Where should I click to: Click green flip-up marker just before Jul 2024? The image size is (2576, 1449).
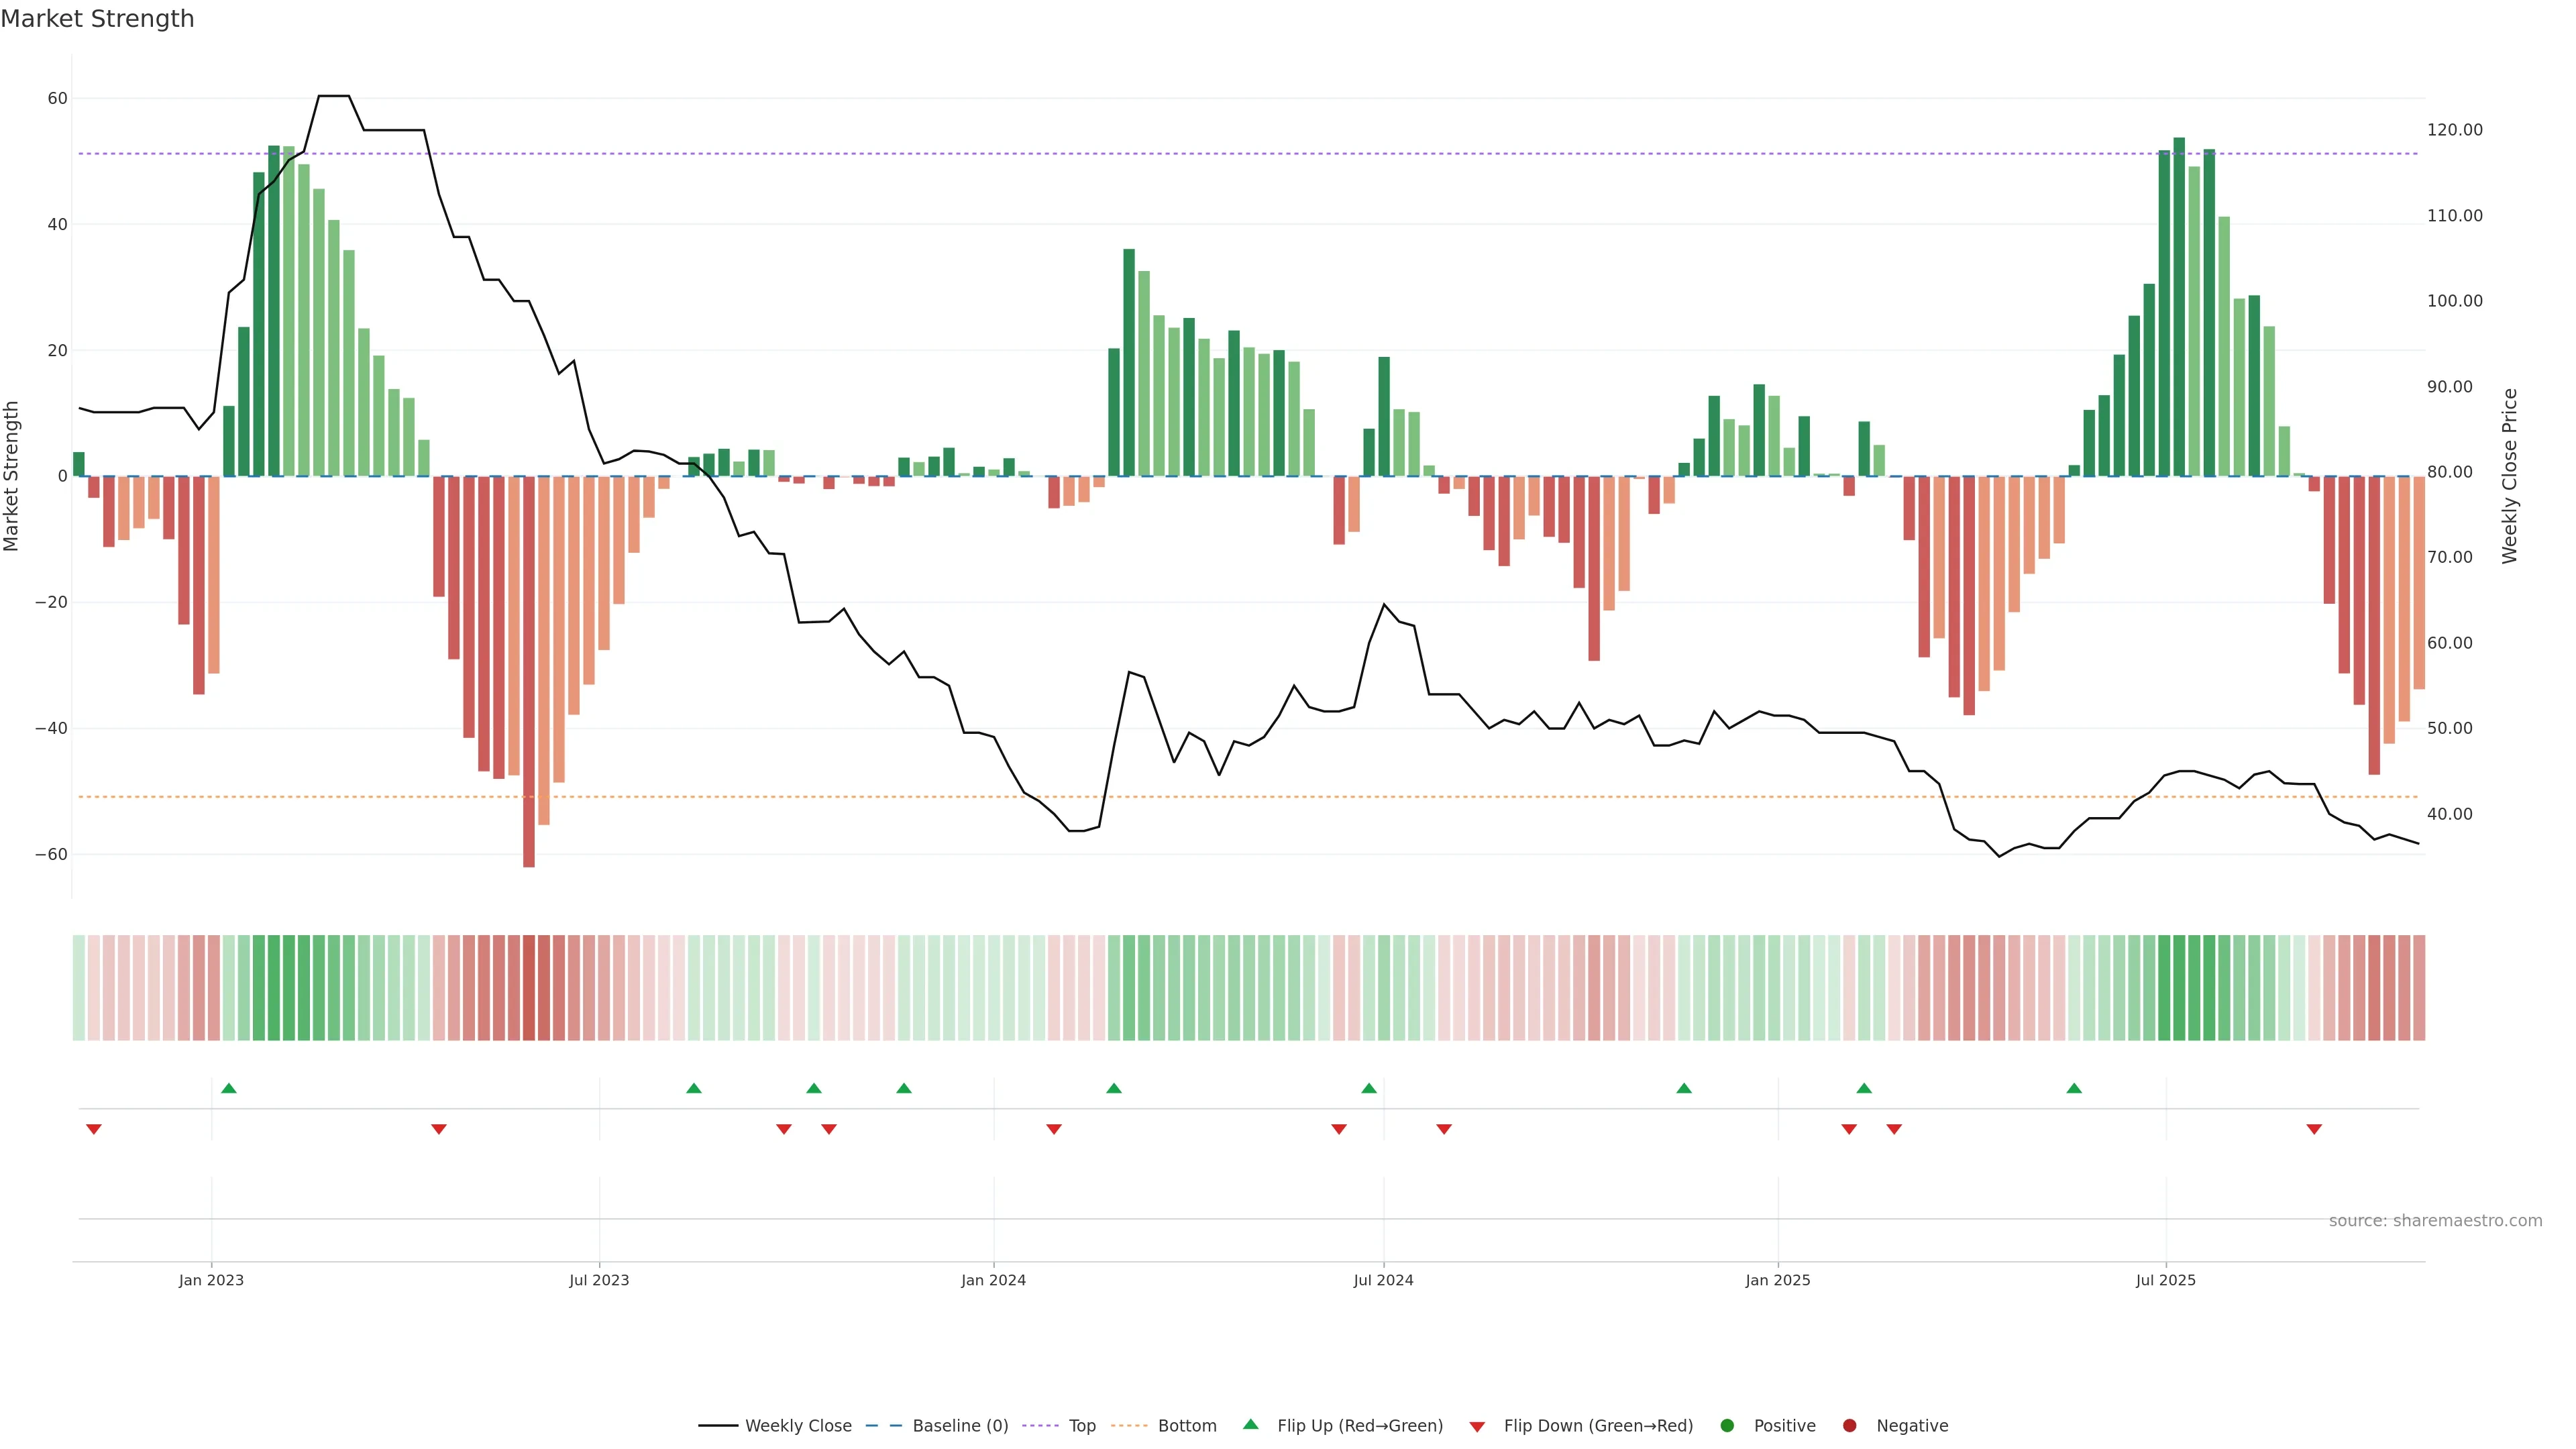(1369, 1088)
